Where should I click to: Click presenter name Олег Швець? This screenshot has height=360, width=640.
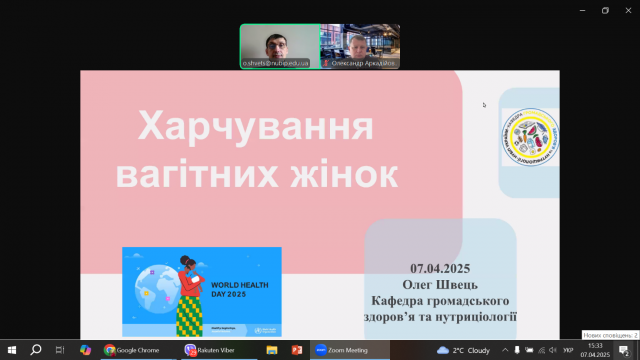(440, 284)
